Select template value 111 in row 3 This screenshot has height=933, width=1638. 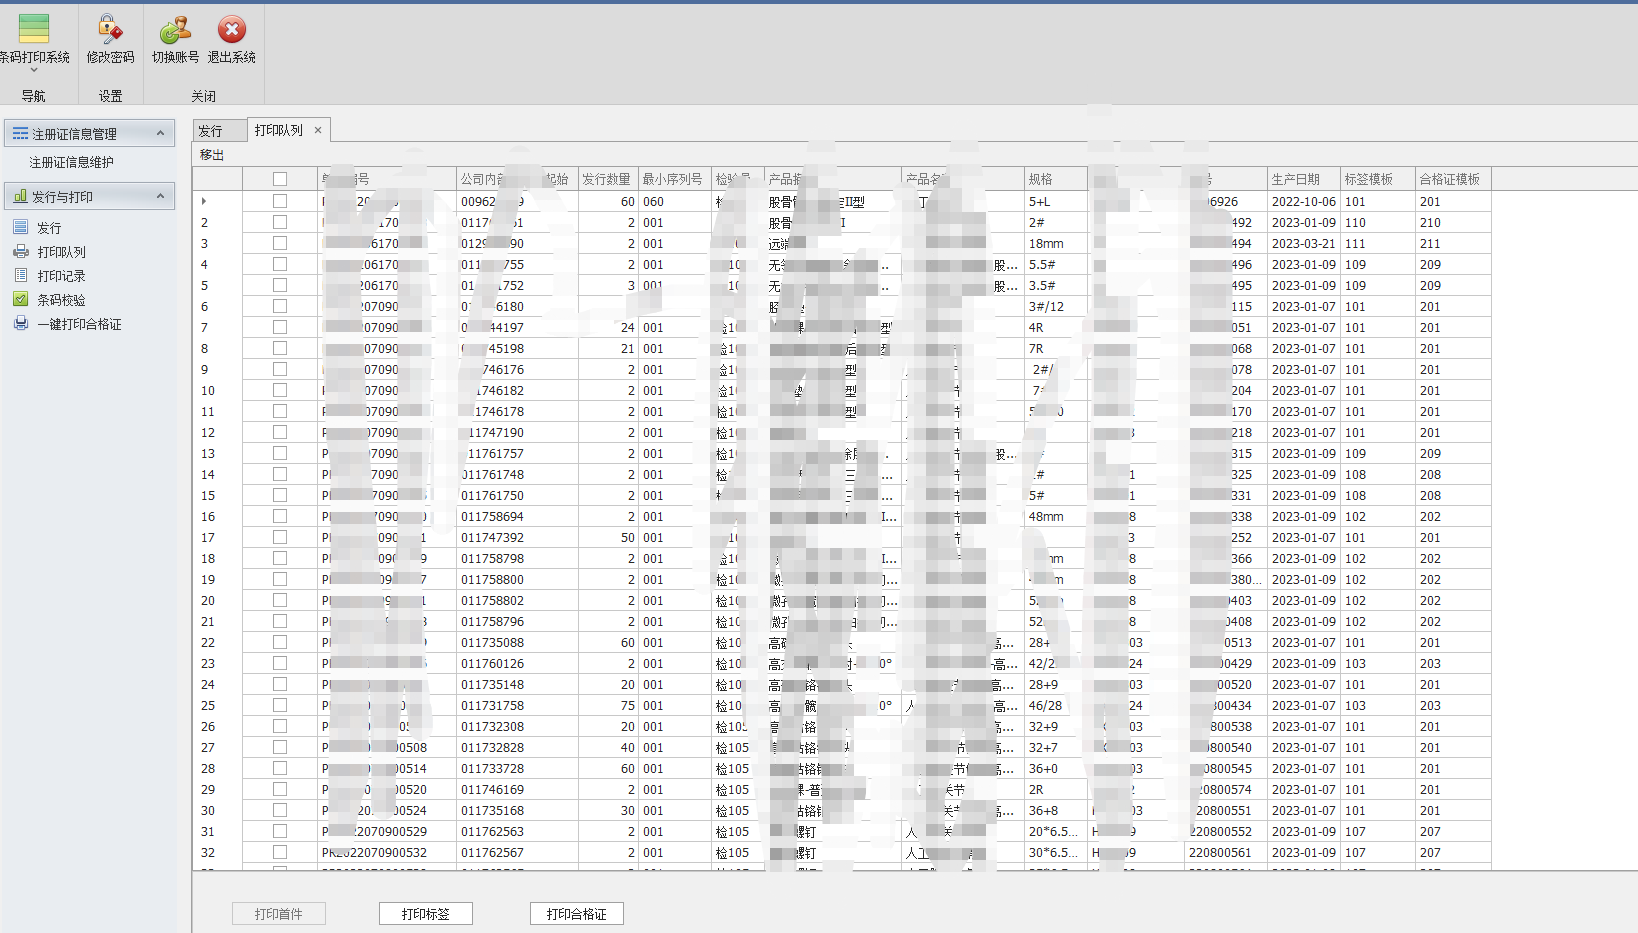1378,243
